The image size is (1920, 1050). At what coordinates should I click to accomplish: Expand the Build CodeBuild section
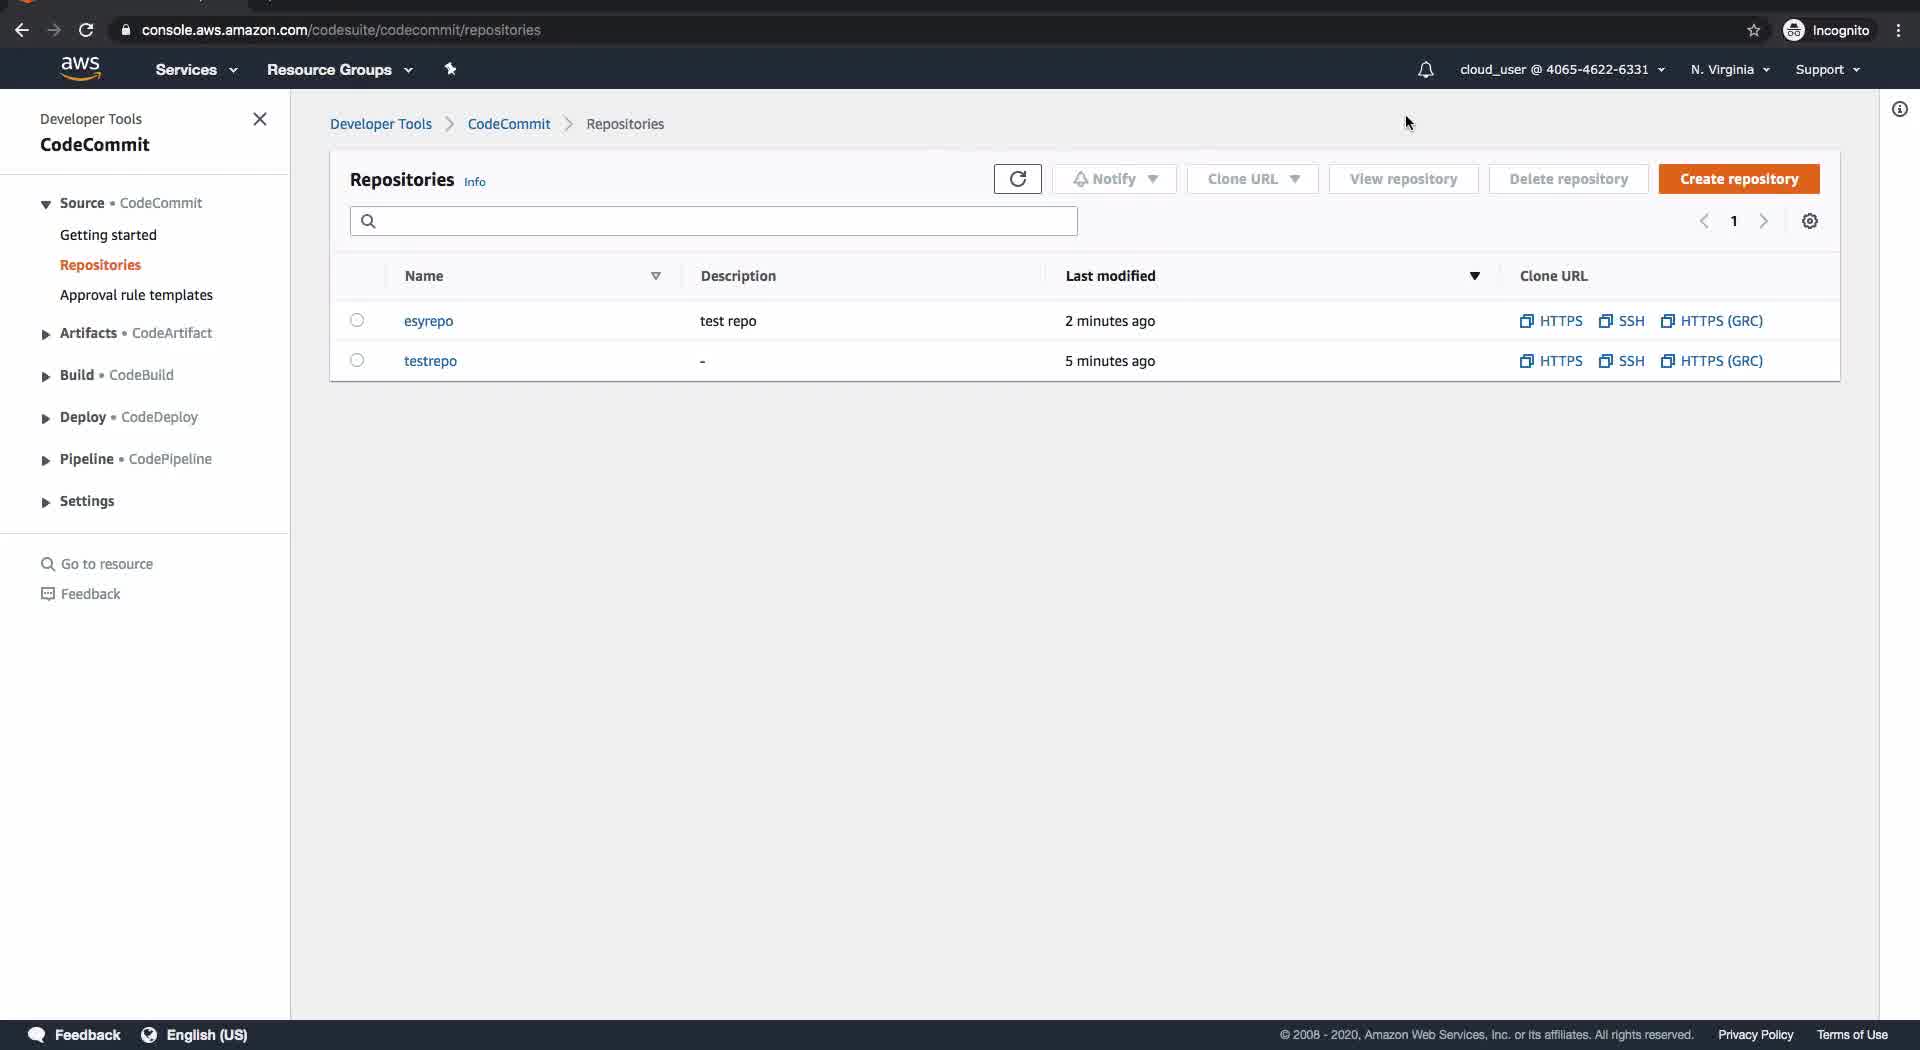point(46,376)
